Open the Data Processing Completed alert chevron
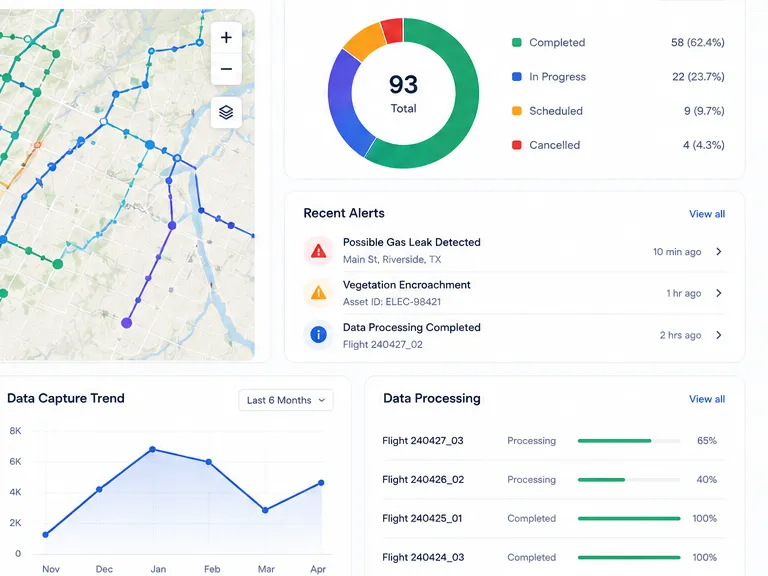Screen dimensions: 768x576 (x=719, y=335)
